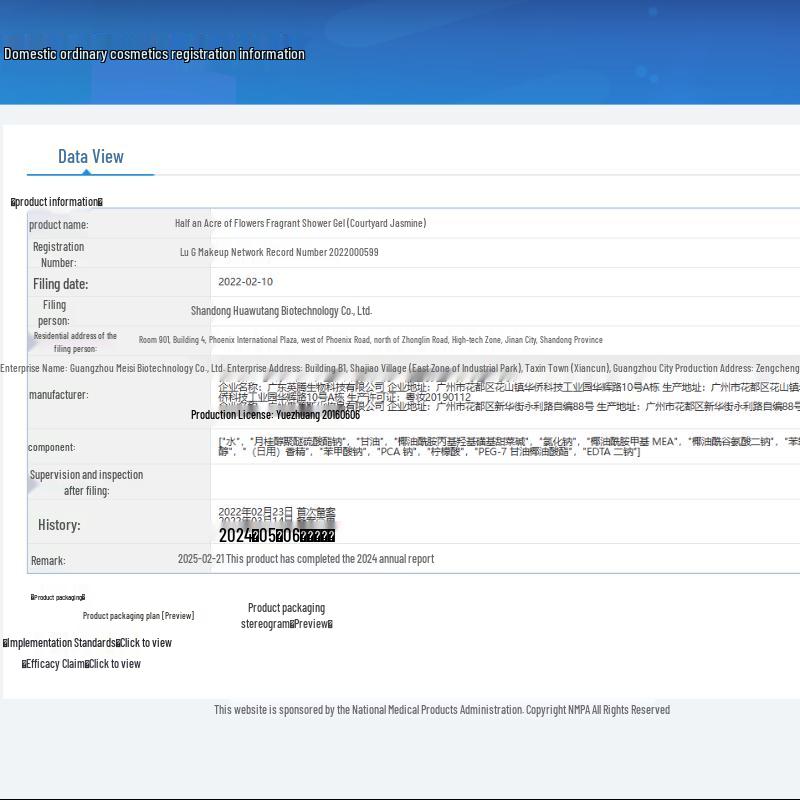Viewport: 800px width, 800px height.
Task: Open the Data View tab
Action: pos(91,157)
